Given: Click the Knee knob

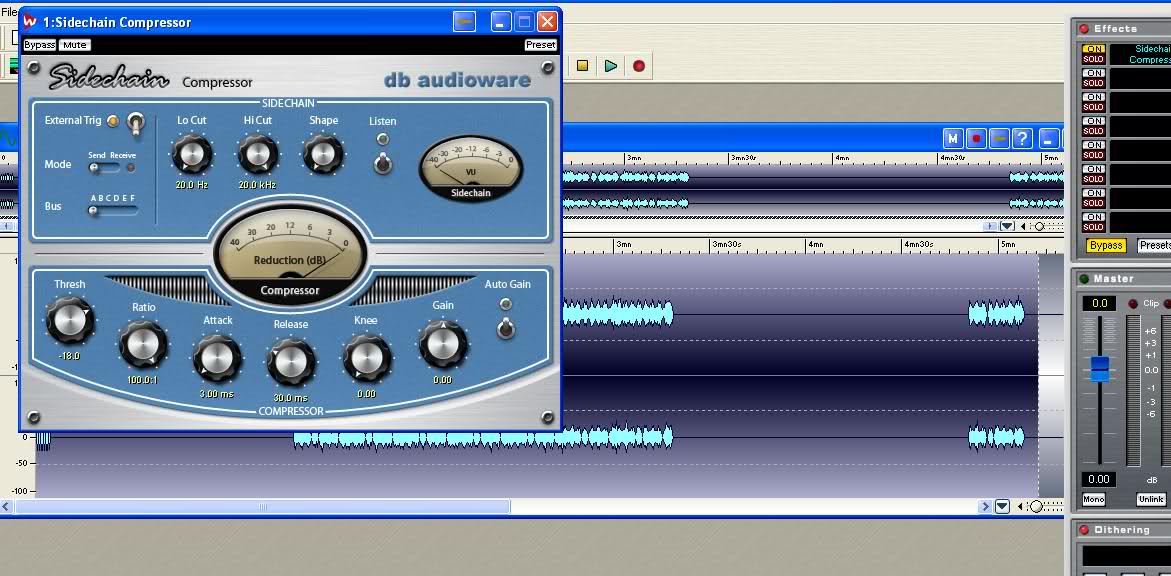Looking at the screenshot, I should [366, 359].
